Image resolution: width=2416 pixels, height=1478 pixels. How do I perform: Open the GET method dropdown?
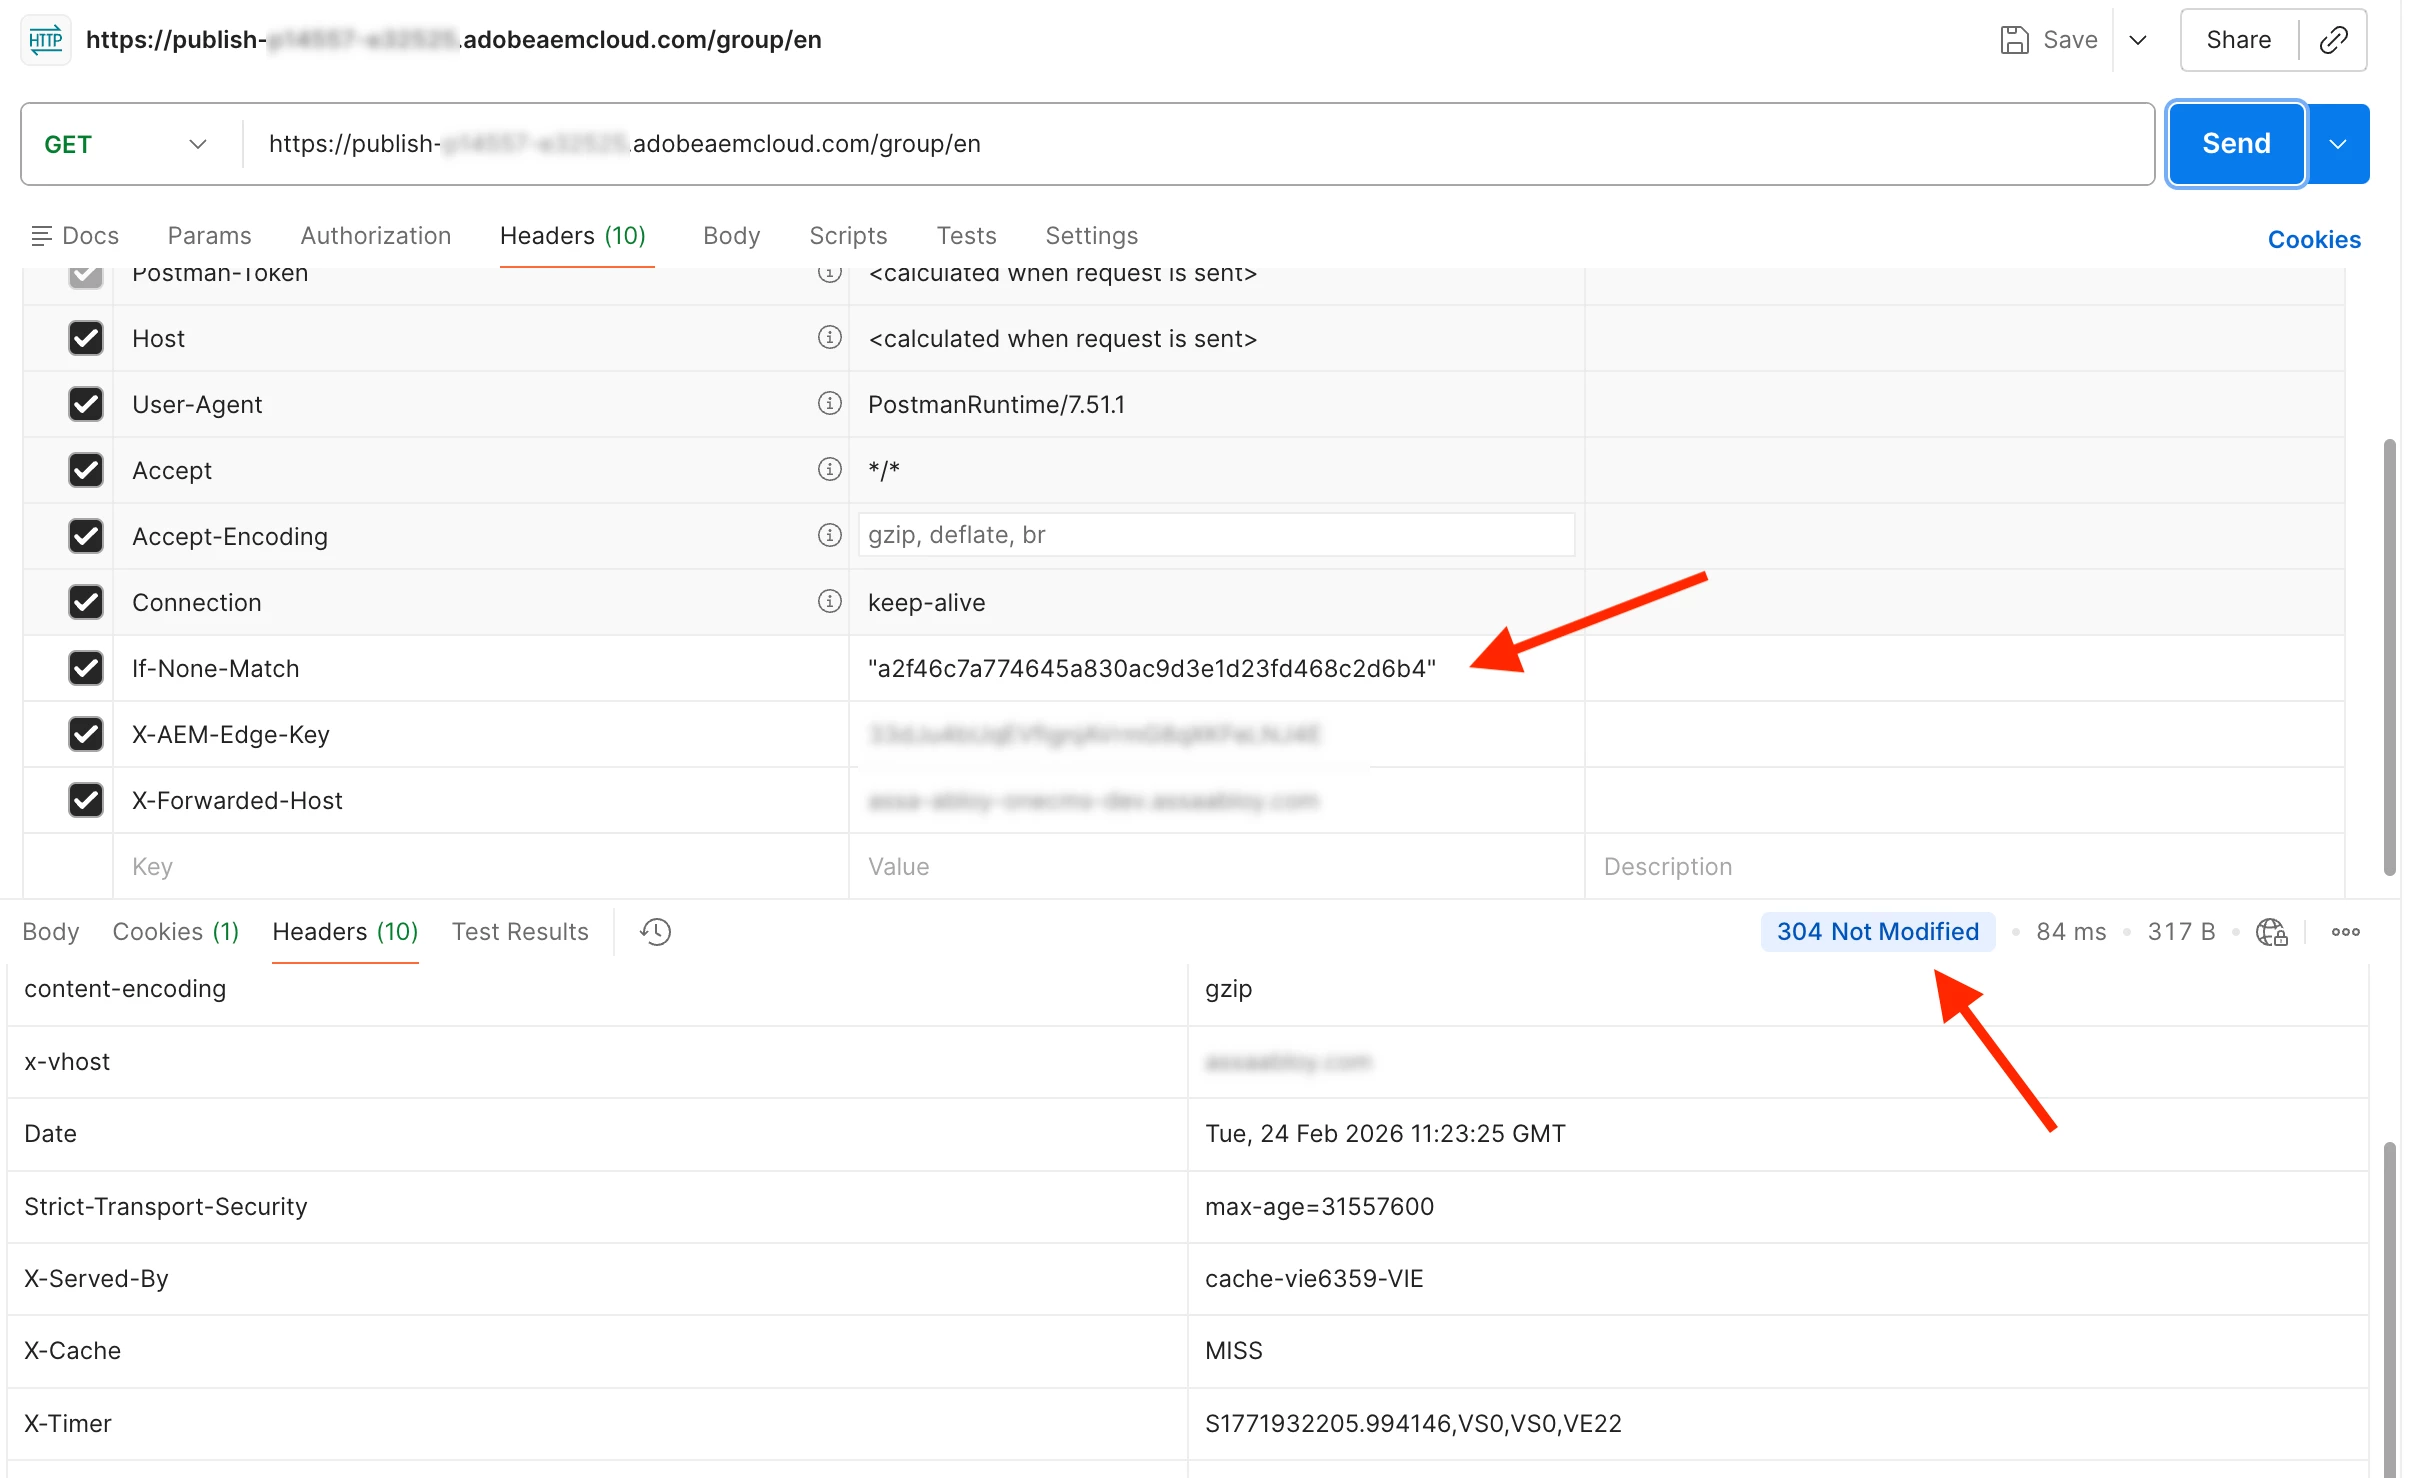point(125,144)
